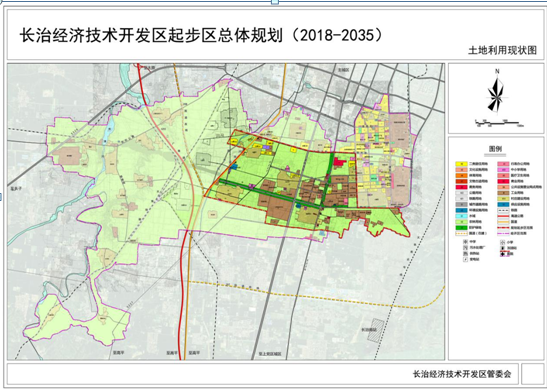This screenshot has height=389, width=547.
Task: Click the bright red parcel on the map
Action: 339,162
